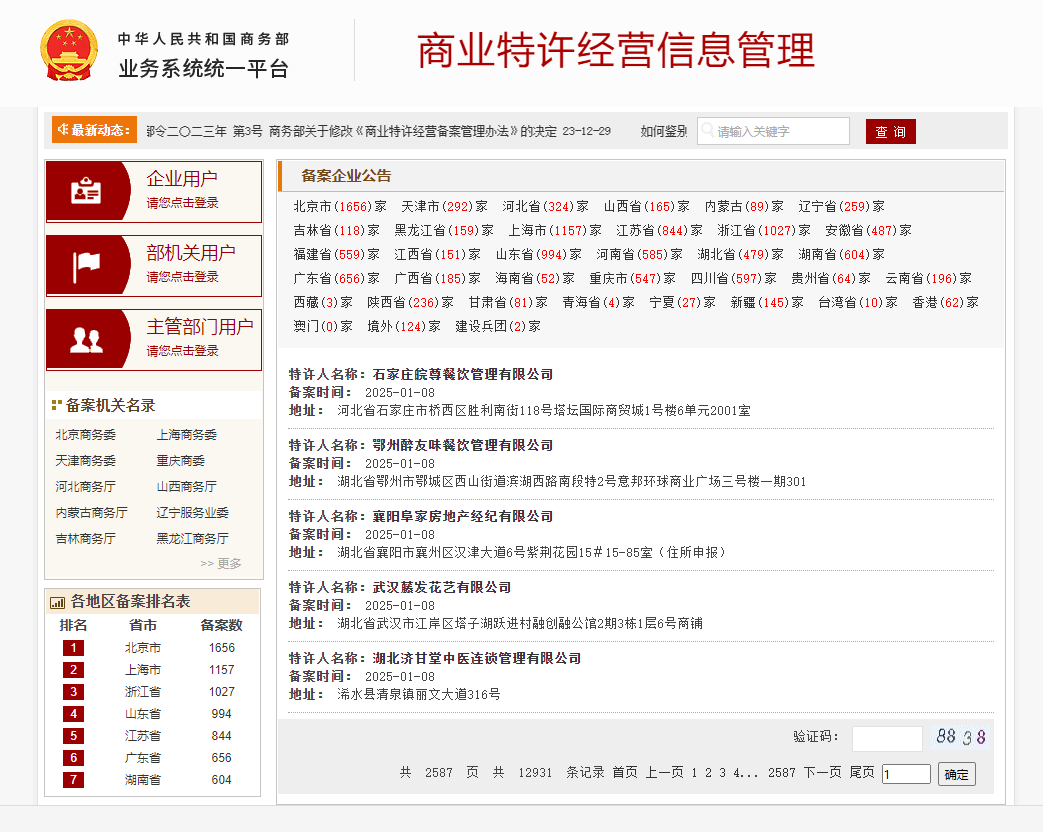Click >> 更多 to show more registries
The image size is (1043, 832).
[x=221, y=563]
